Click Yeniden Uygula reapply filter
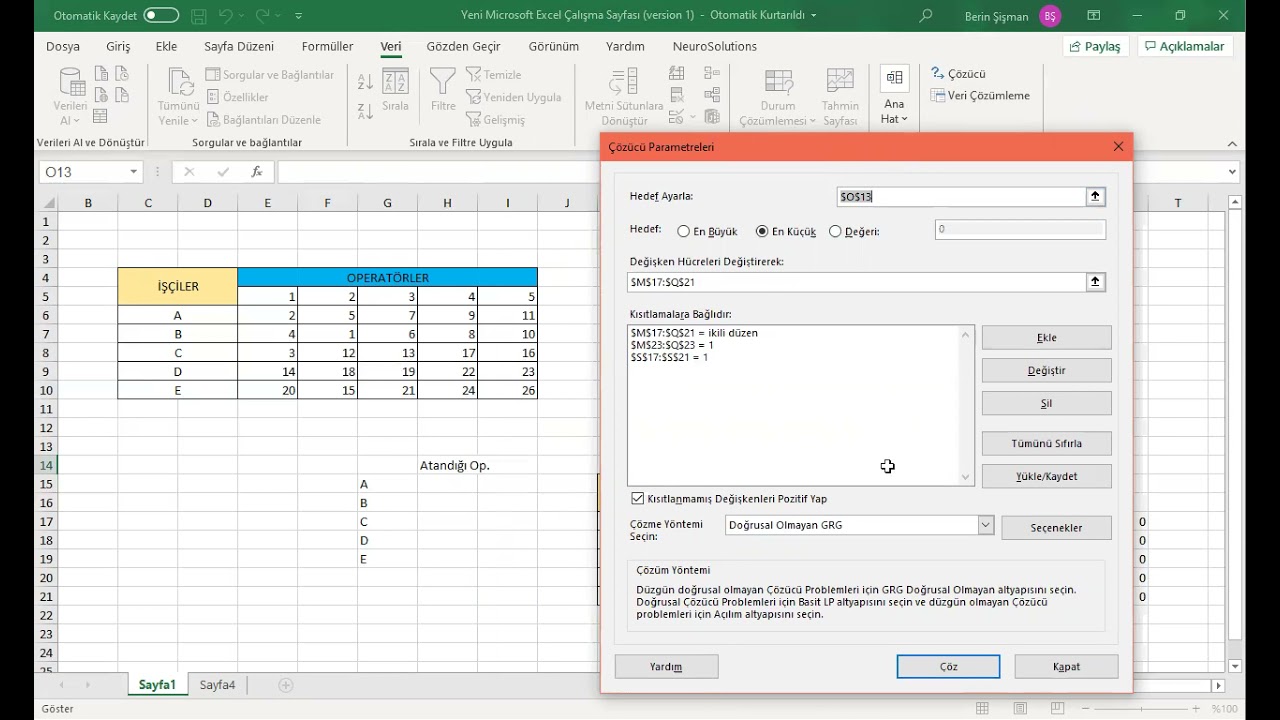 pyautogui.click(x=513, y=97)
